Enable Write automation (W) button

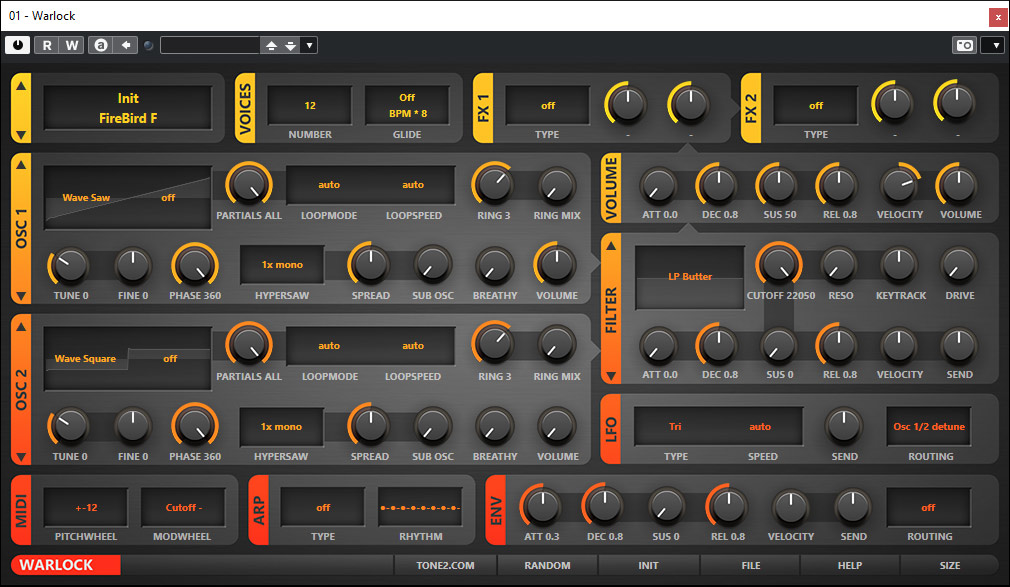(x=72, y=45)
